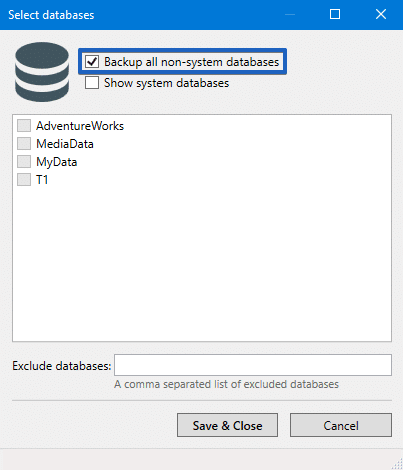
Task: Uncheck Backup all non-system databases checkbox
Action: pyautogui.click(x=92, y=62)
